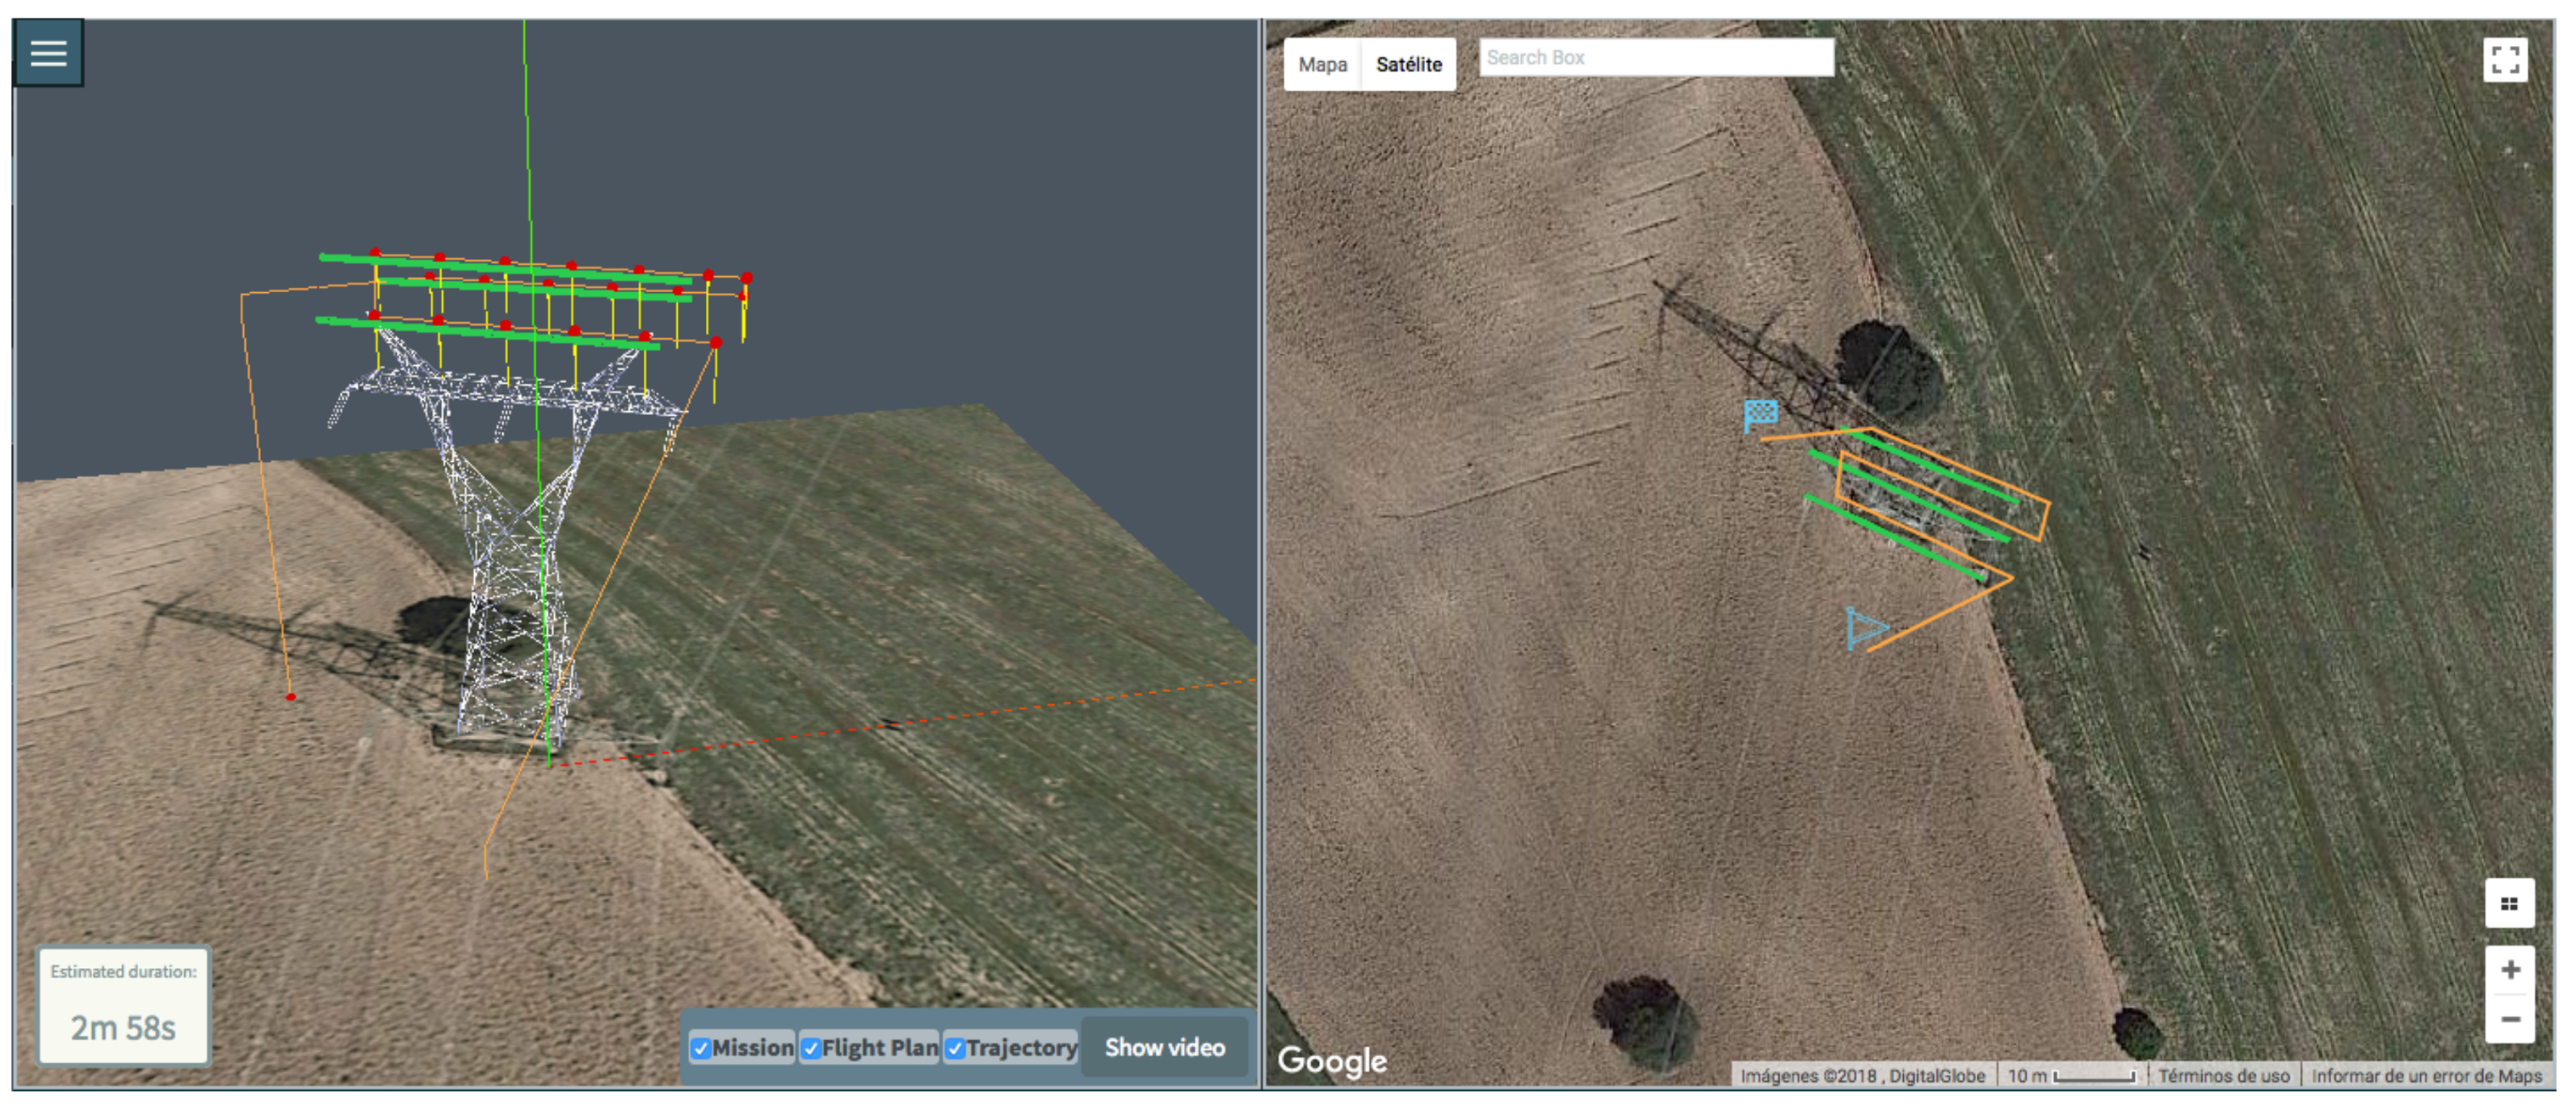Click into the Search Box field
This screenshot has height=1107, width=2576.
coord(1655,58)
